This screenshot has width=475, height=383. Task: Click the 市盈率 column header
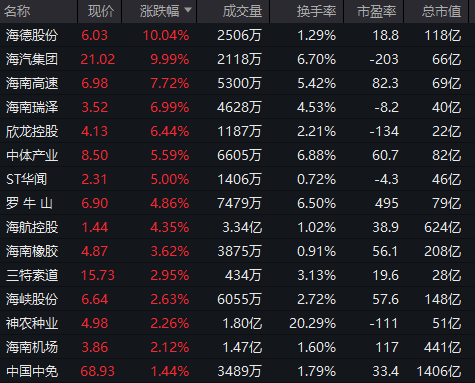377,11
